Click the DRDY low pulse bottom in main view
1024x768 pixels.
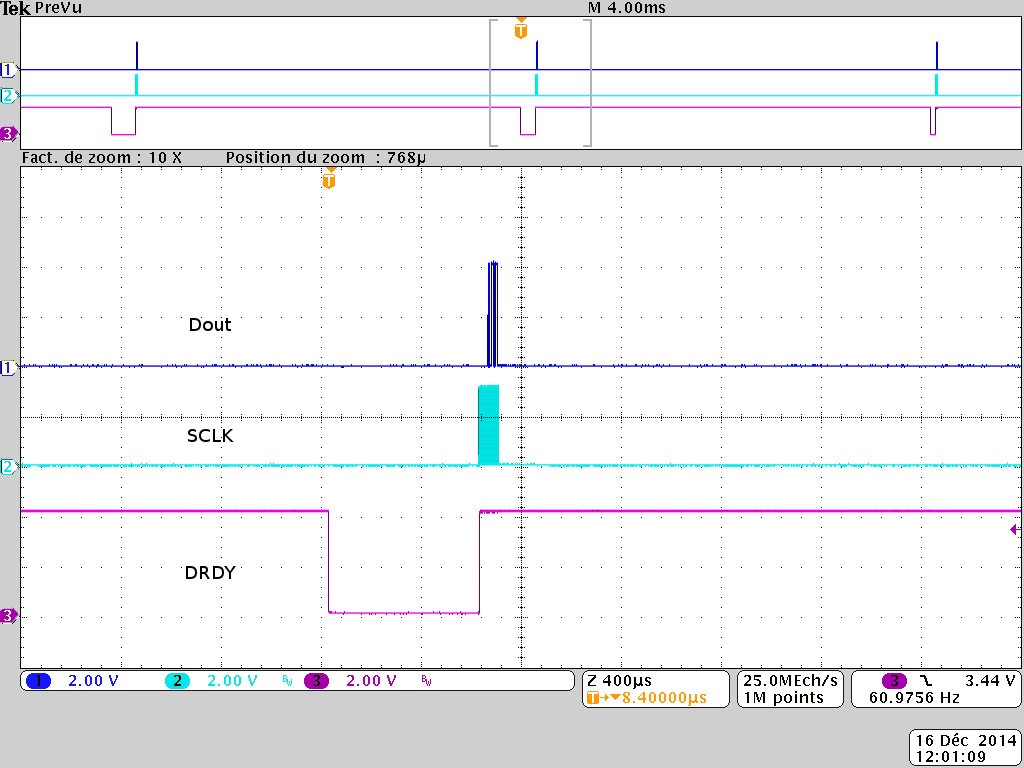tap(404, 613)
